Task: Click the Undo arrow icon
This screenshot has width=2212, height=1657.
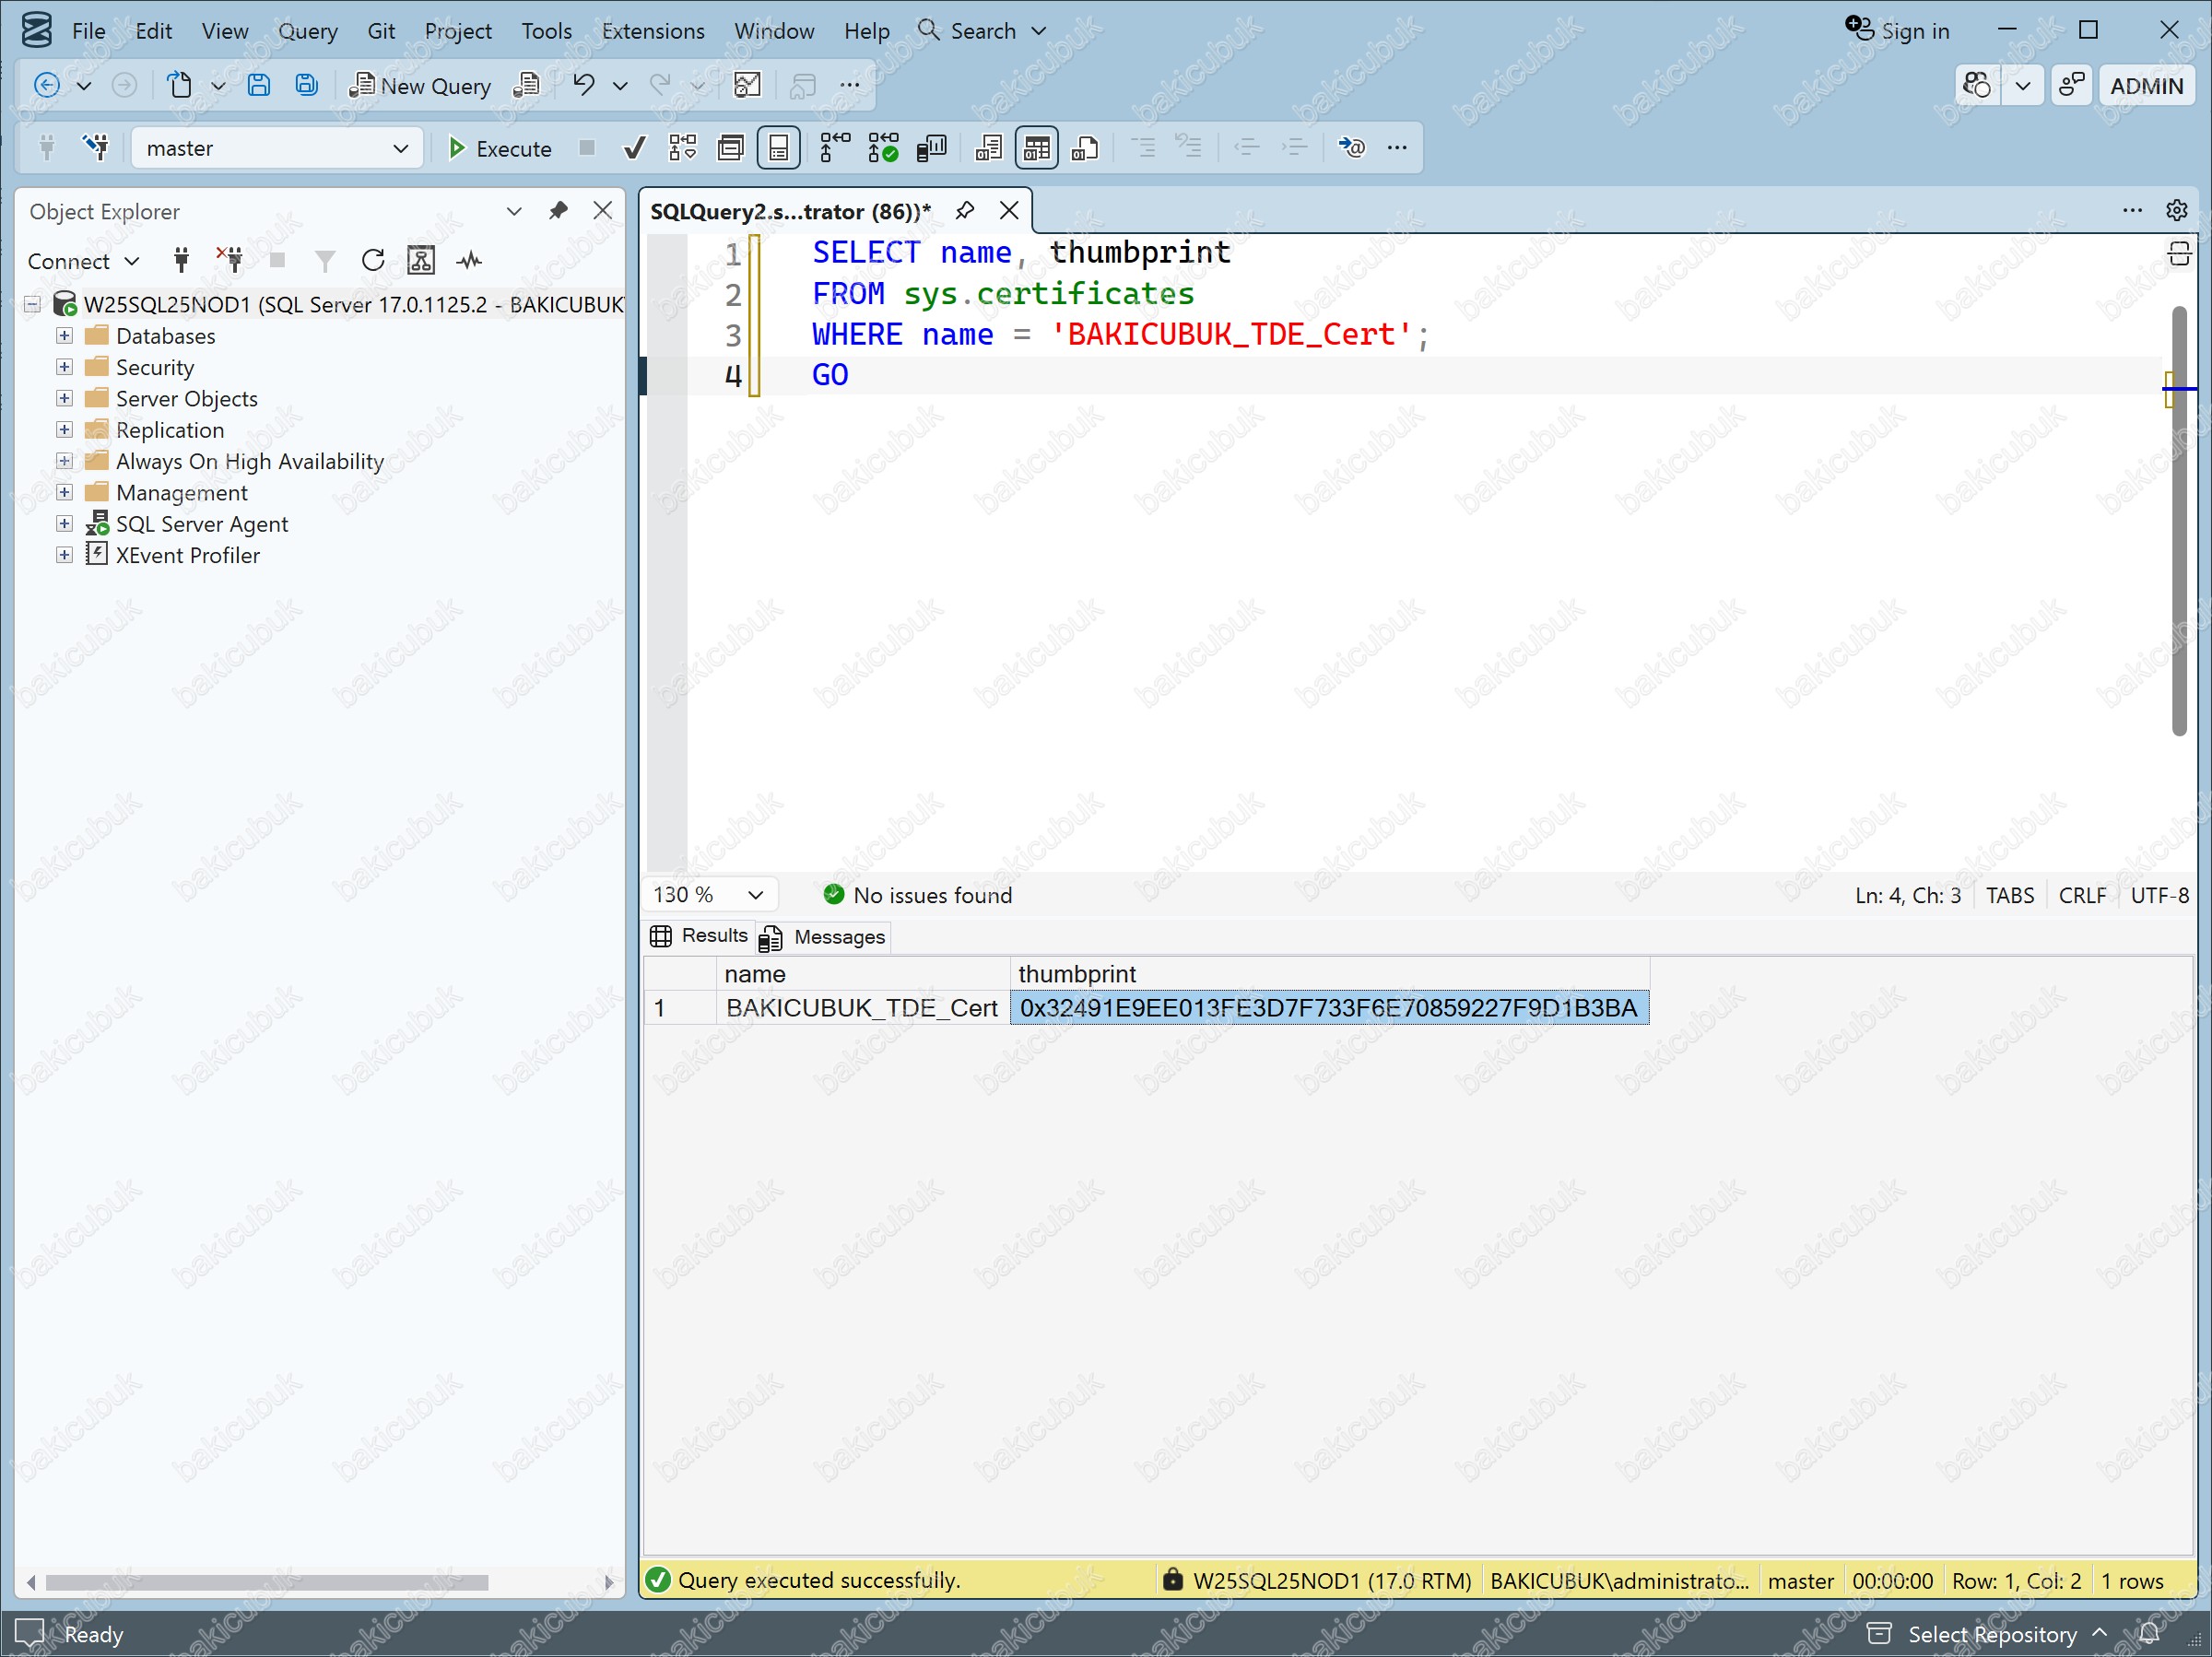Action: (x=583, y=85)
